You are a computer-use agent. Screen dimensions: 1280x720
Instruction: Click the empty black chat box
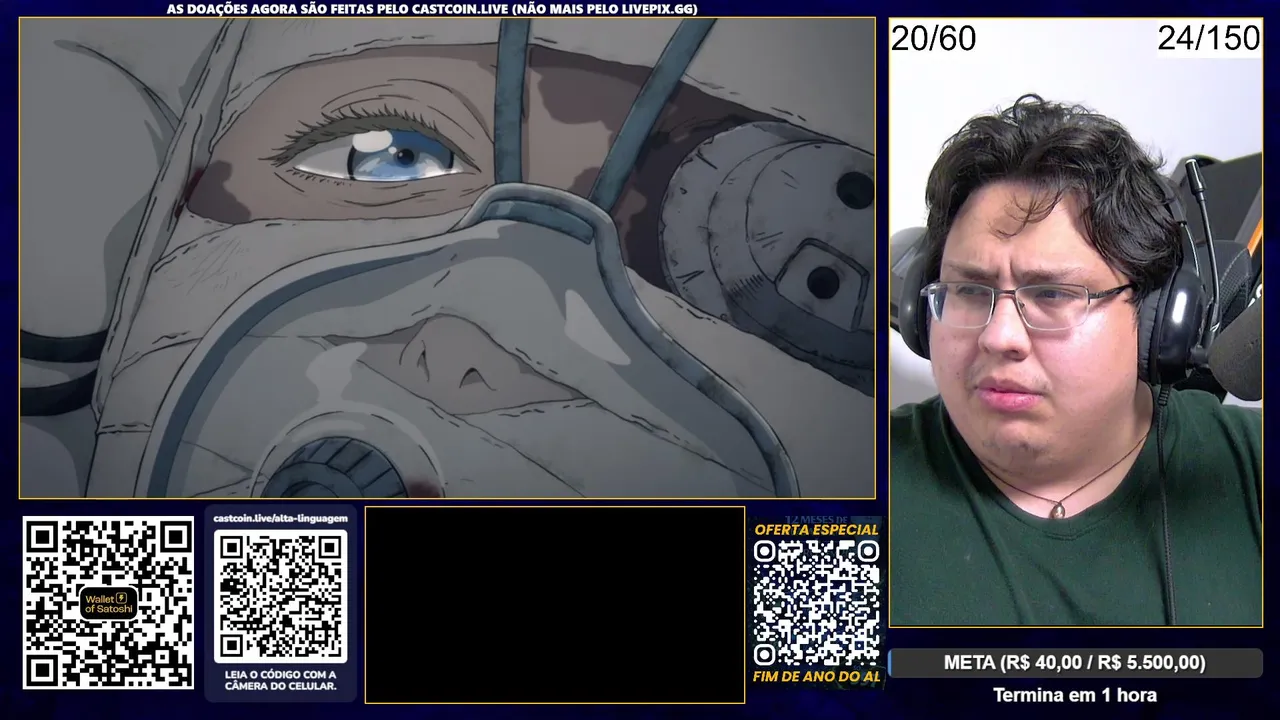[555, 605]
